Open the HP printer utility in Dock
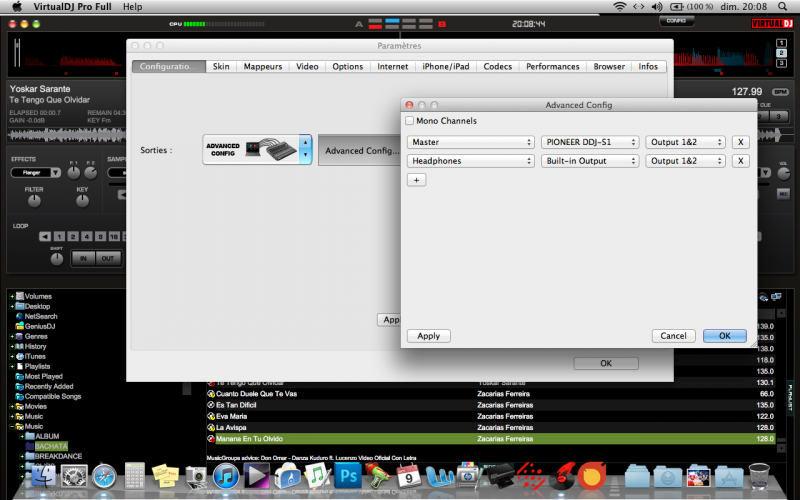 pos(467,477)
